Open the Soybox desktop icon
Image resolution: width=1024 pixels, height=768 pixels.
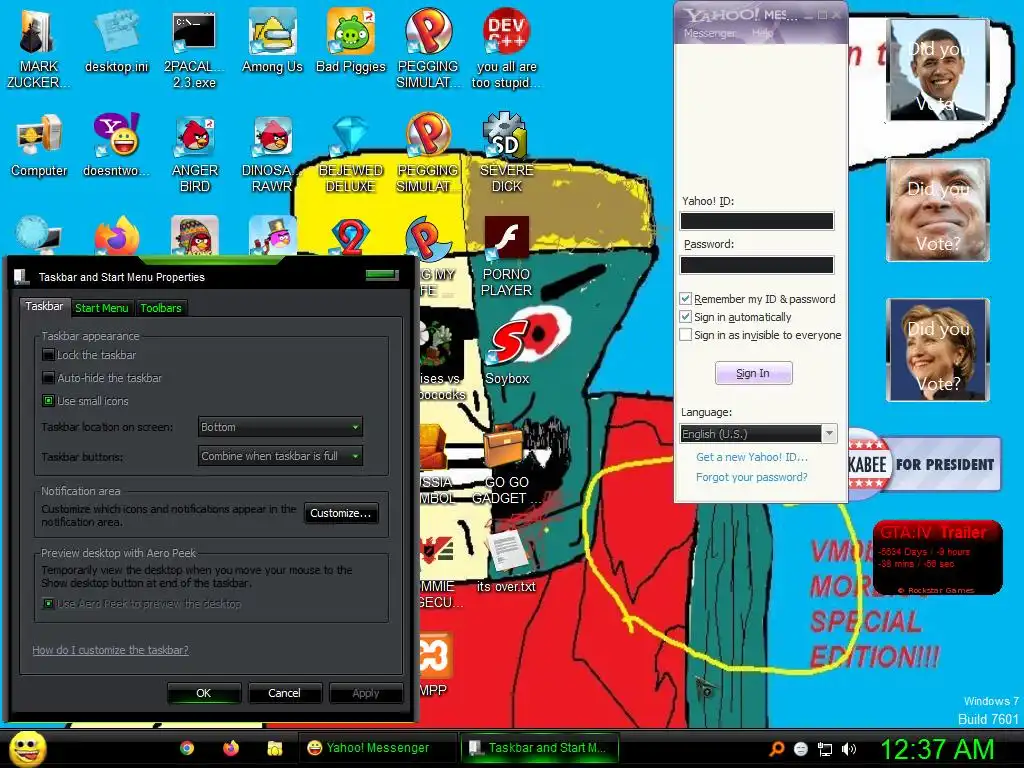tap(507, 351)
